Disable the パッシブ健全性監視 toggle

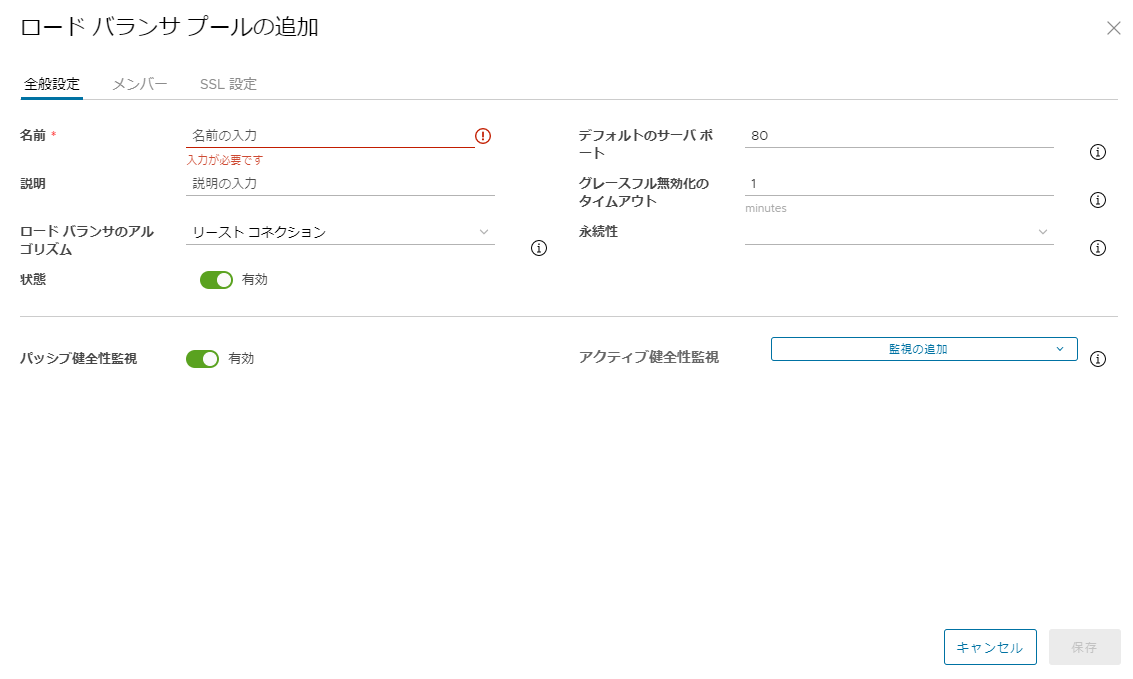[x=202, y=359]
